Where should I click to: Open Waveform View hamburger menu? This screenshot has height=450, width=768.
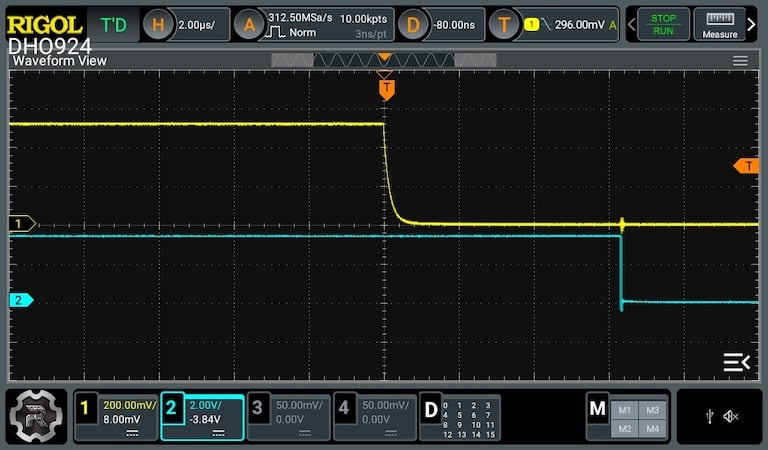coord(740,61)
